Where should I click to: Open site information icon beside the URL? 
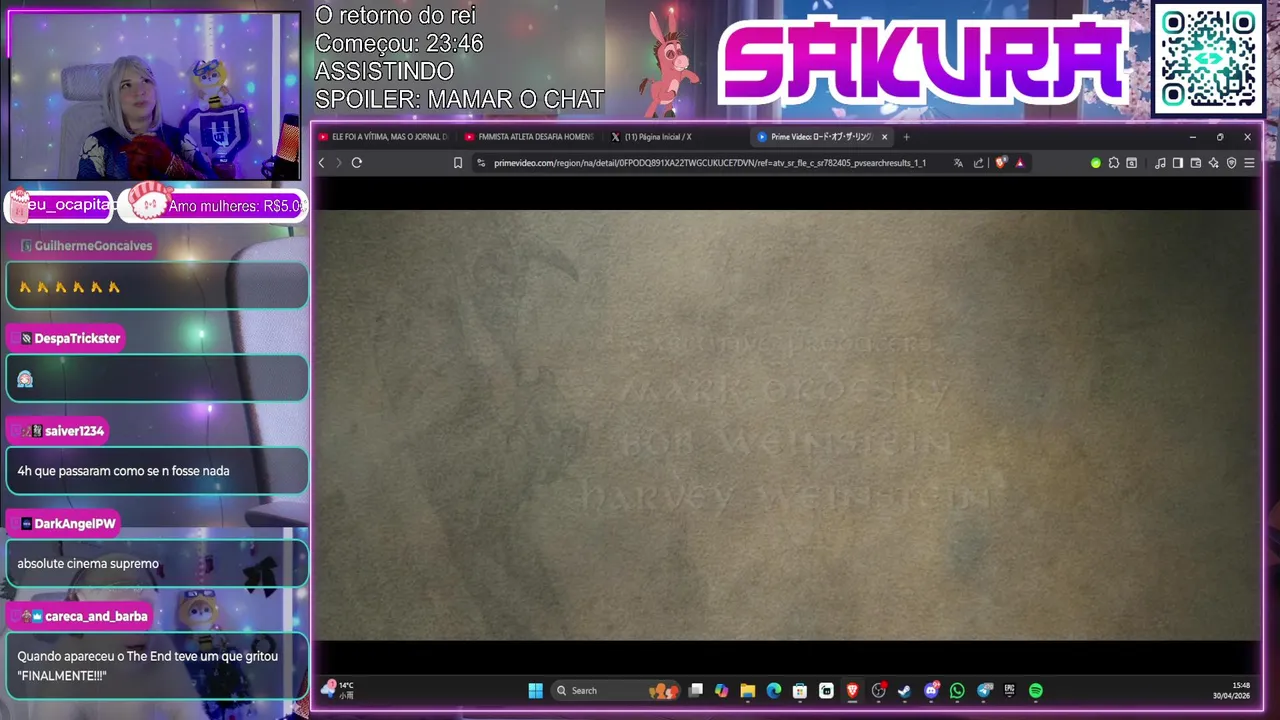click(x=481, y=163)
